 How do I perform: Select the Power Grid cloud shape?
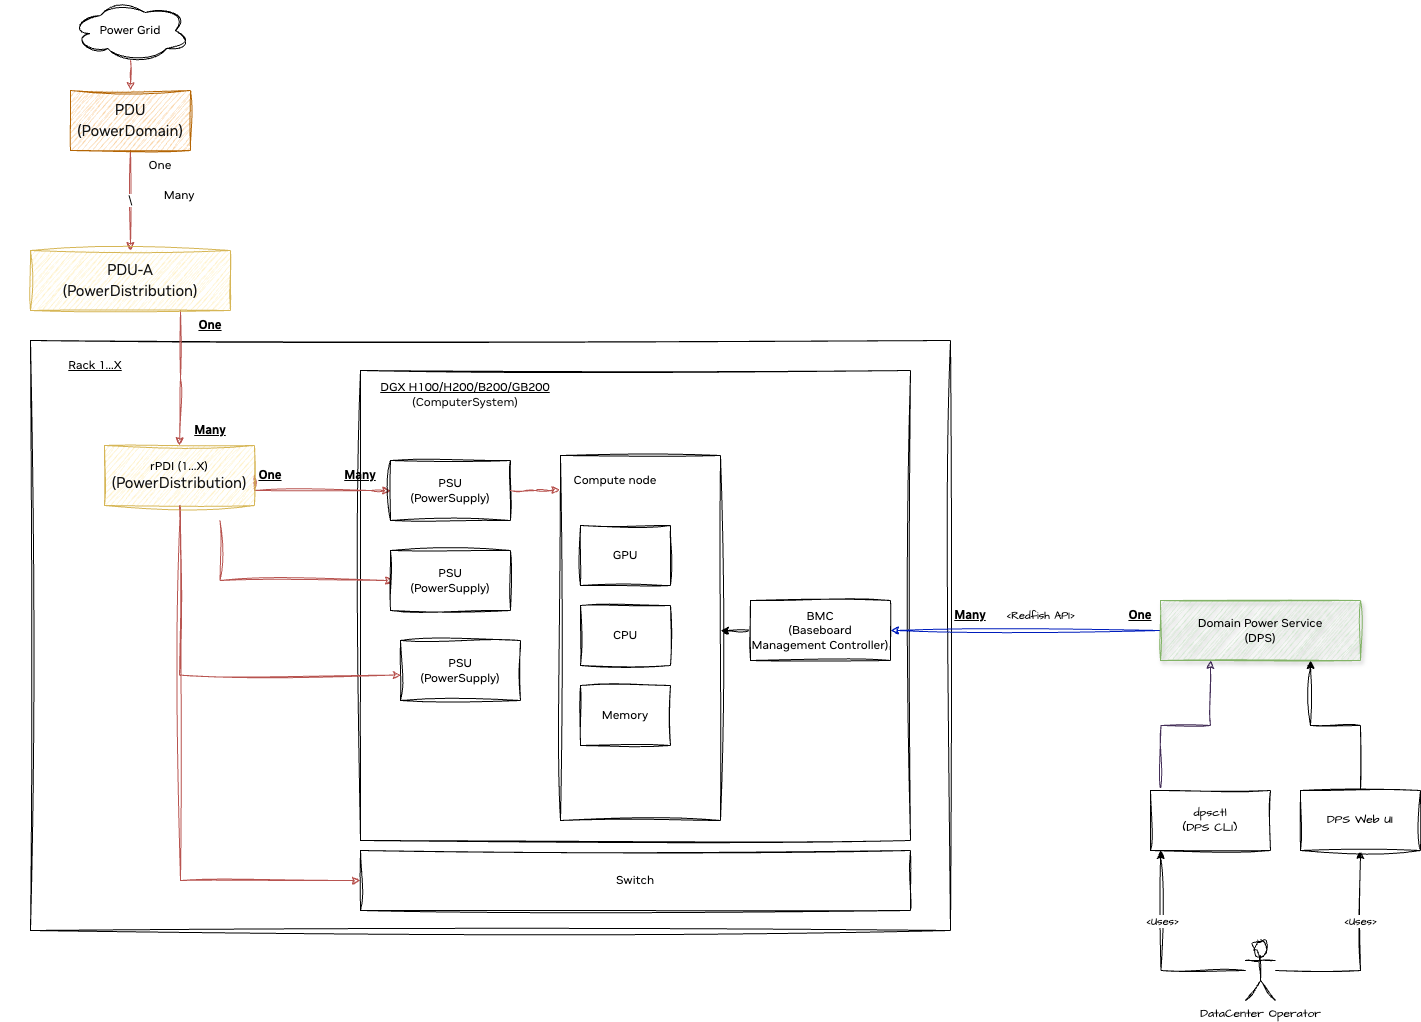(x=130, y=32)
